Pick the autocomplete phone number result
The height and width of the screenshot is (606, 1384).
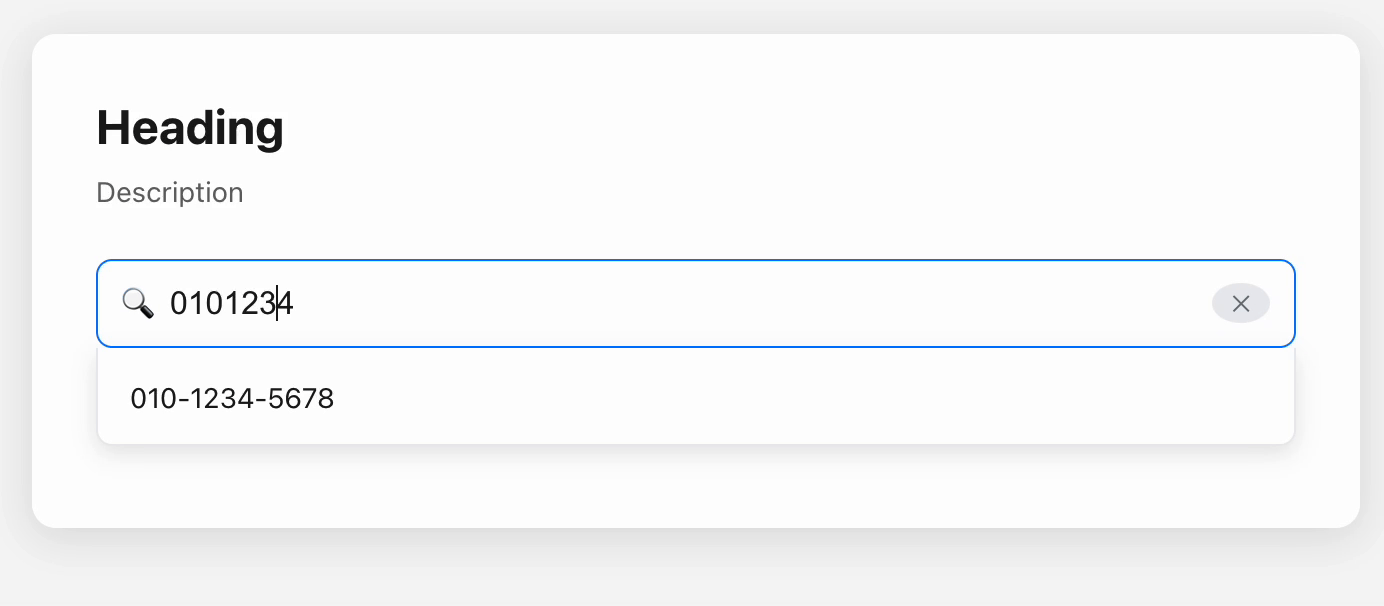pos(232,399)
